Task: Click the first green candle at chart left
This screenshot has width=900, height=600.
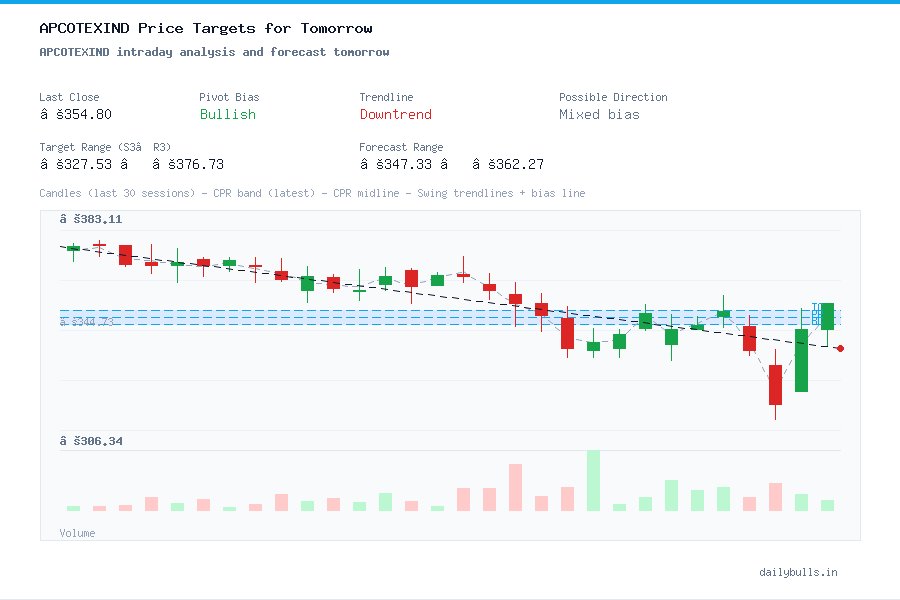Action: click(x=71, y=250)
